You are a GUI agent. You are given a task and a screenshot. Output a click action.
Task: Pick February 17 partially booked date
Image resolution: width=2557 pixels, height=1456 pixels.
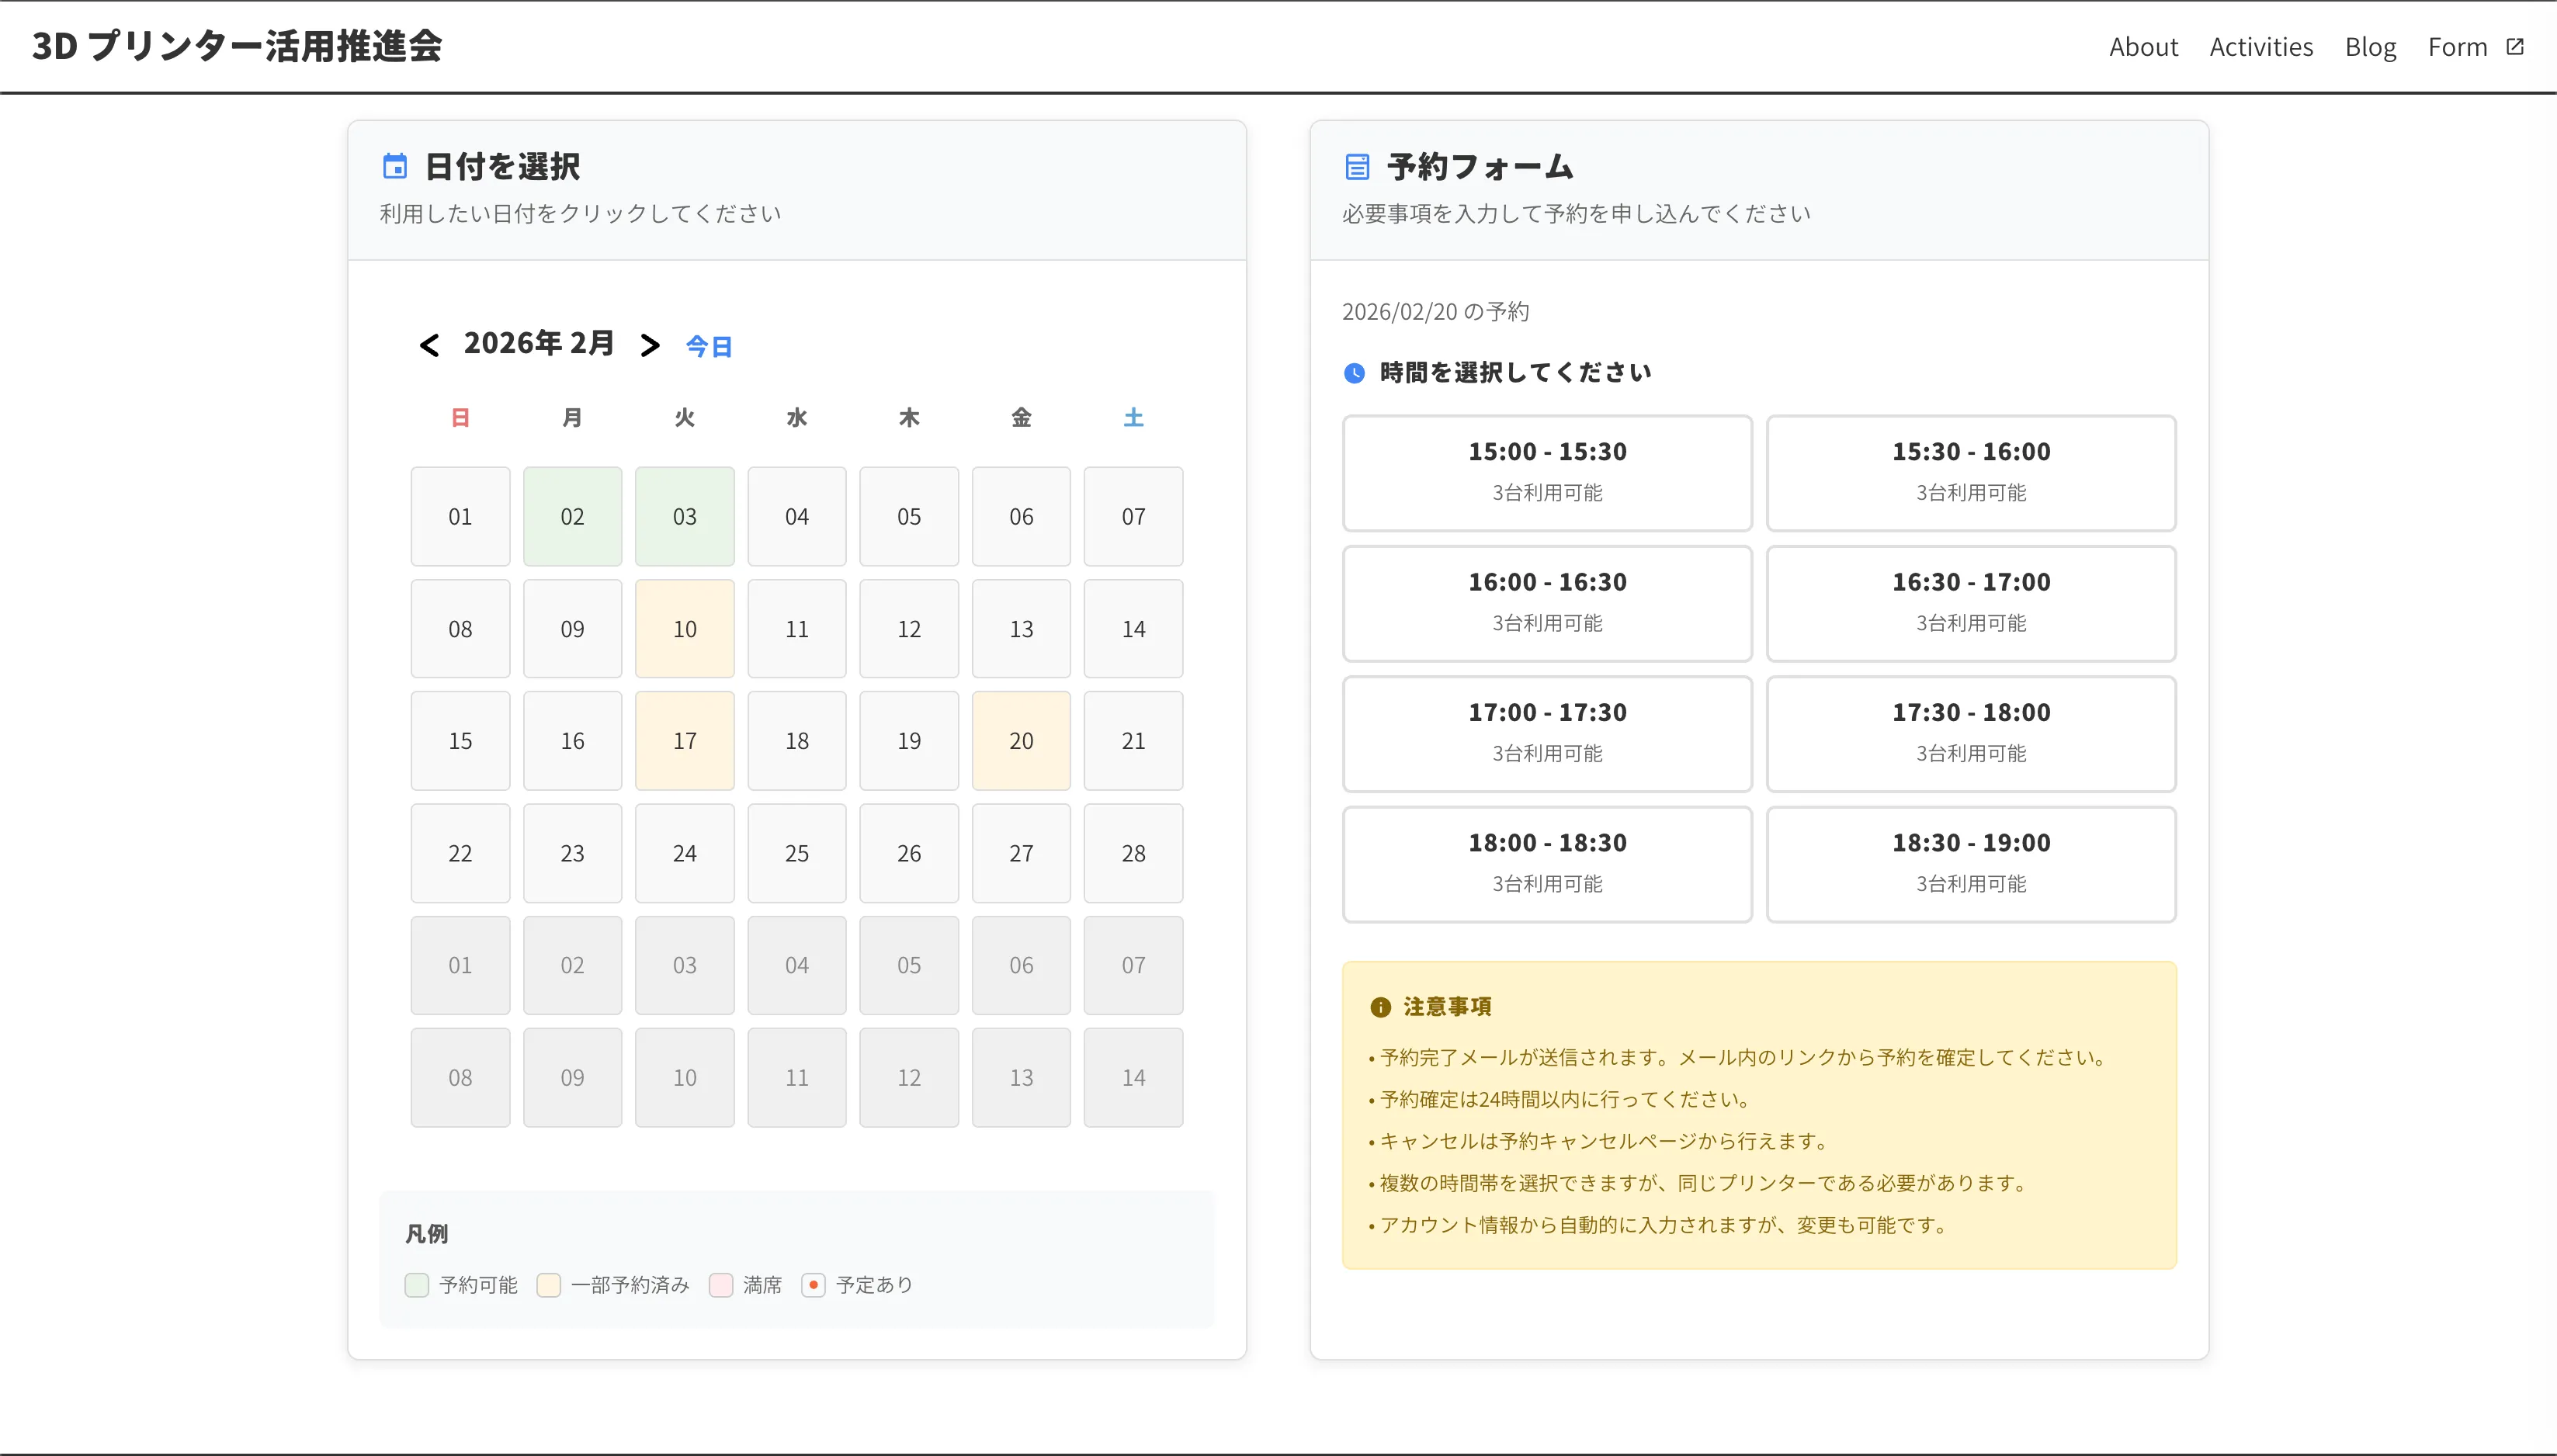tap(684, 741)
